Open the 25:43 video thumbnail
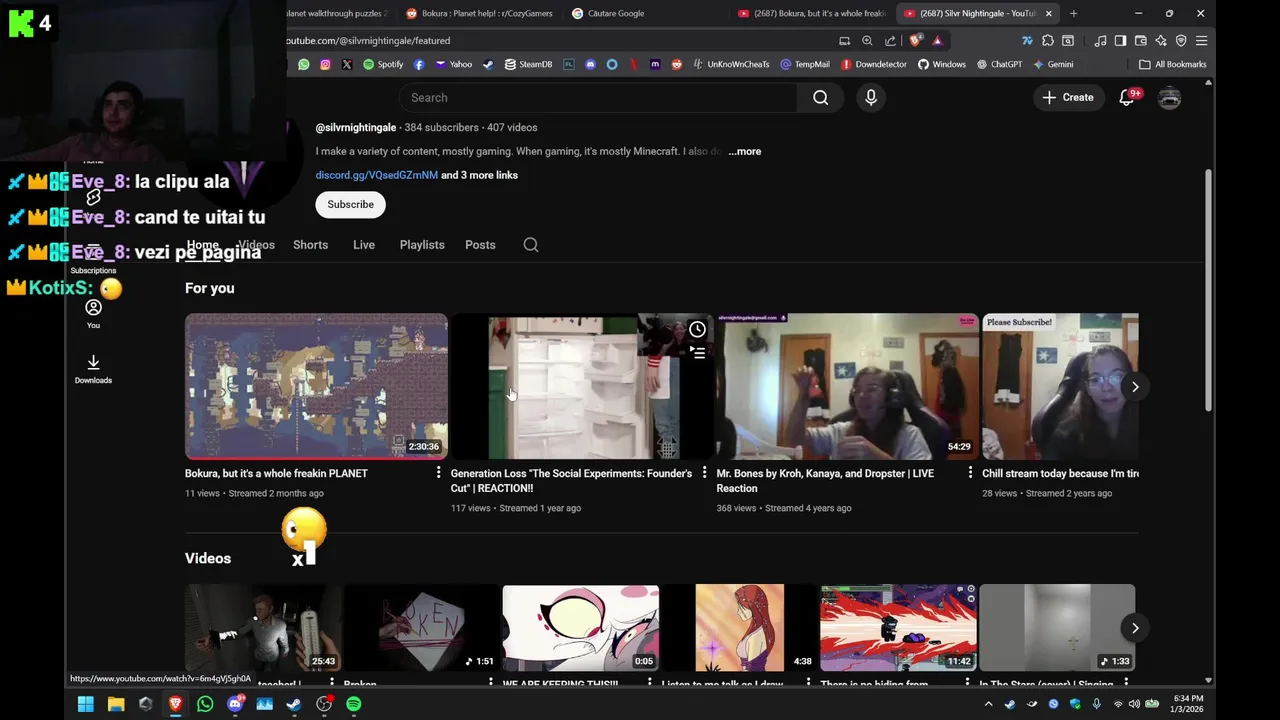Image resolution: width=1280 pixels, height=720 pixels. pyautogui.click(x=263, y=628)
